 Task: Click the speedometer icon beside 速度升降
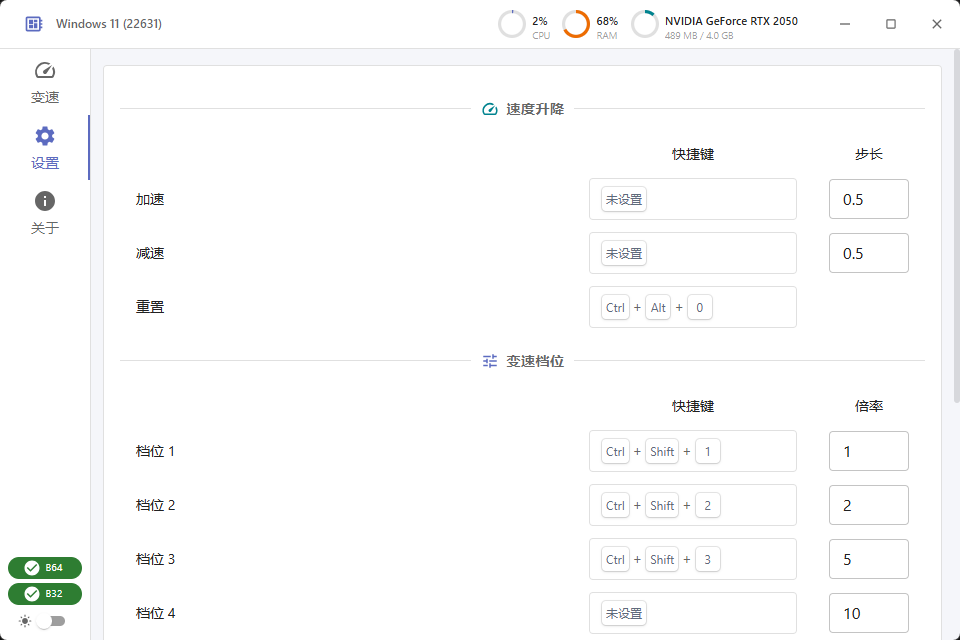490,110
